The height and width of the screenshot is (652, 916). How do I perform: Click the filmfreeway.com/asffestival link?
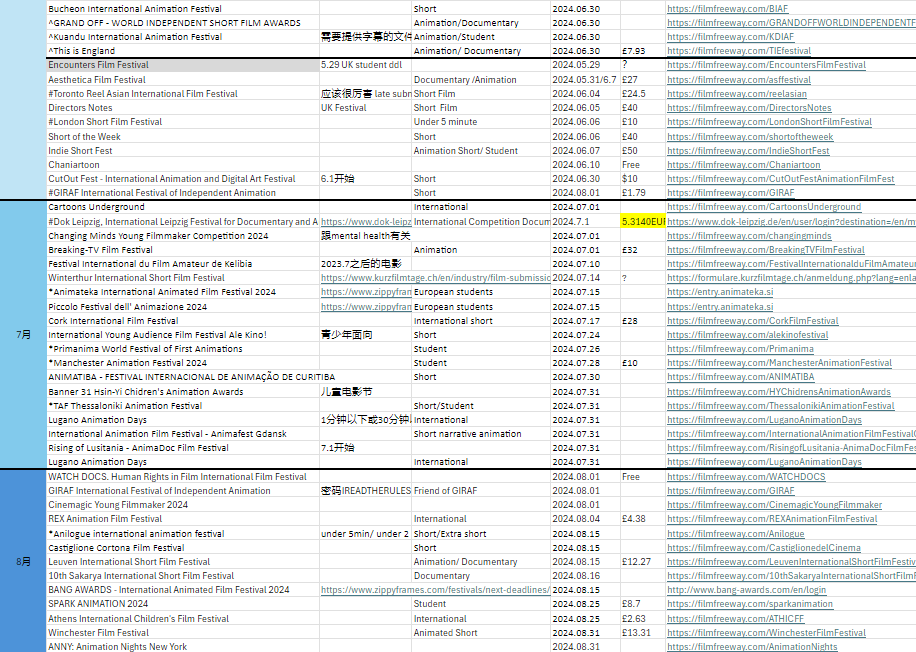tap(739, 79)
